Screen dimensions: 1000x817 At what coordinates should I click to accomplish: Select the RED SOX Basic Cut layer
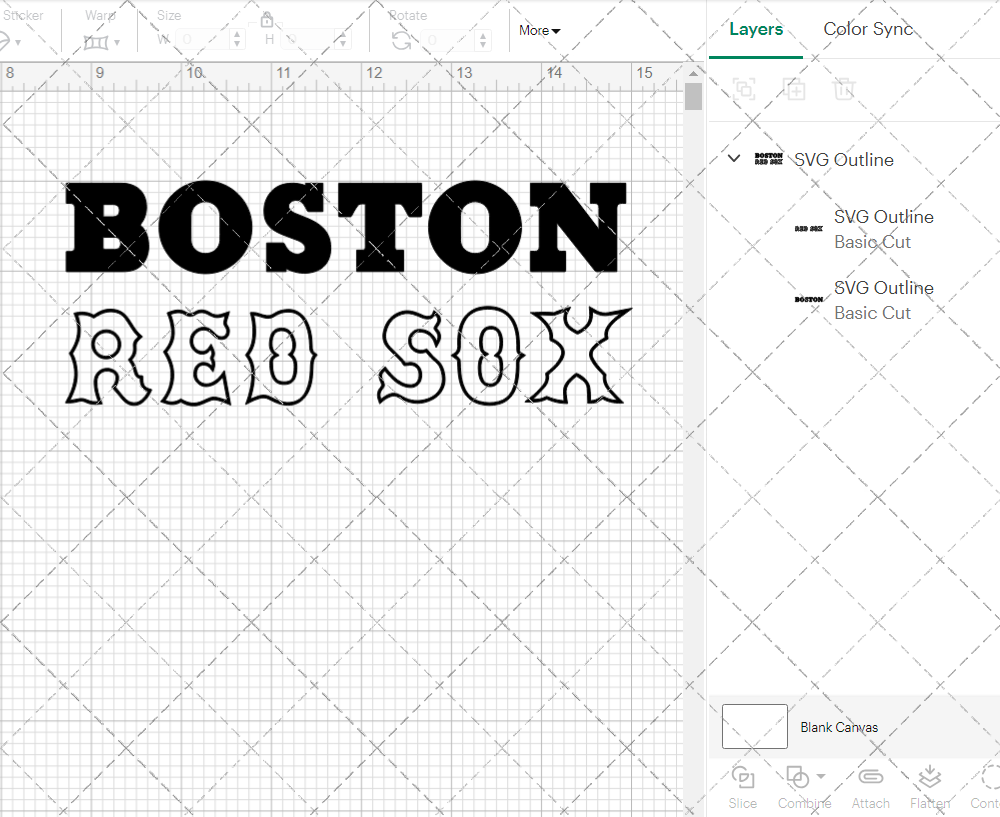(x=884, y=229)
